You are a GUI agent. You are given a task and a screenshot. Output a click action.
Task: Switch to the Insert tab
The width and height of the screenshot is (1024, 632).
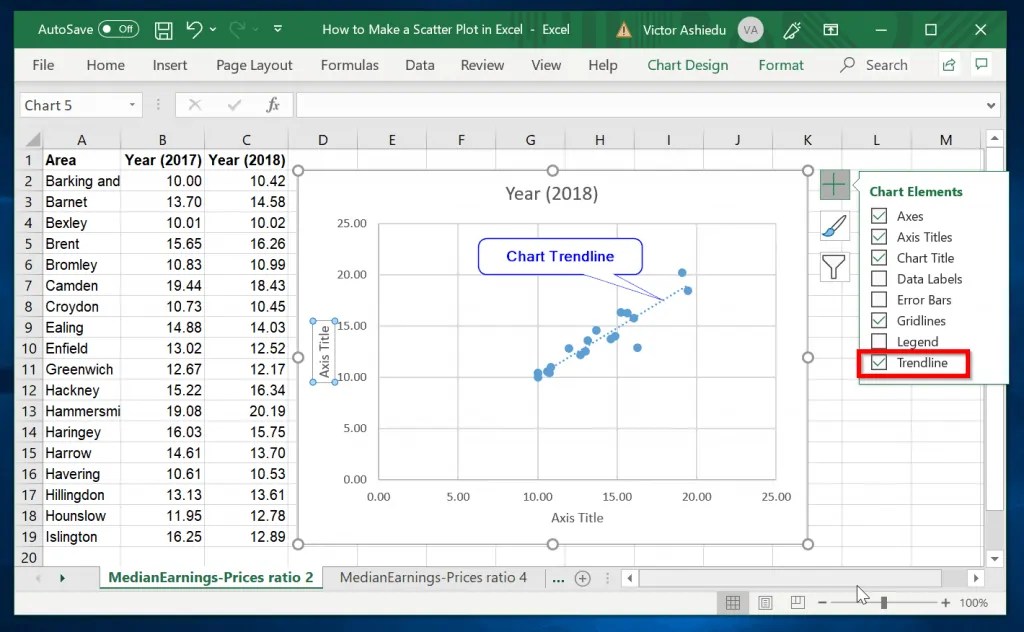tap(170, 65)
